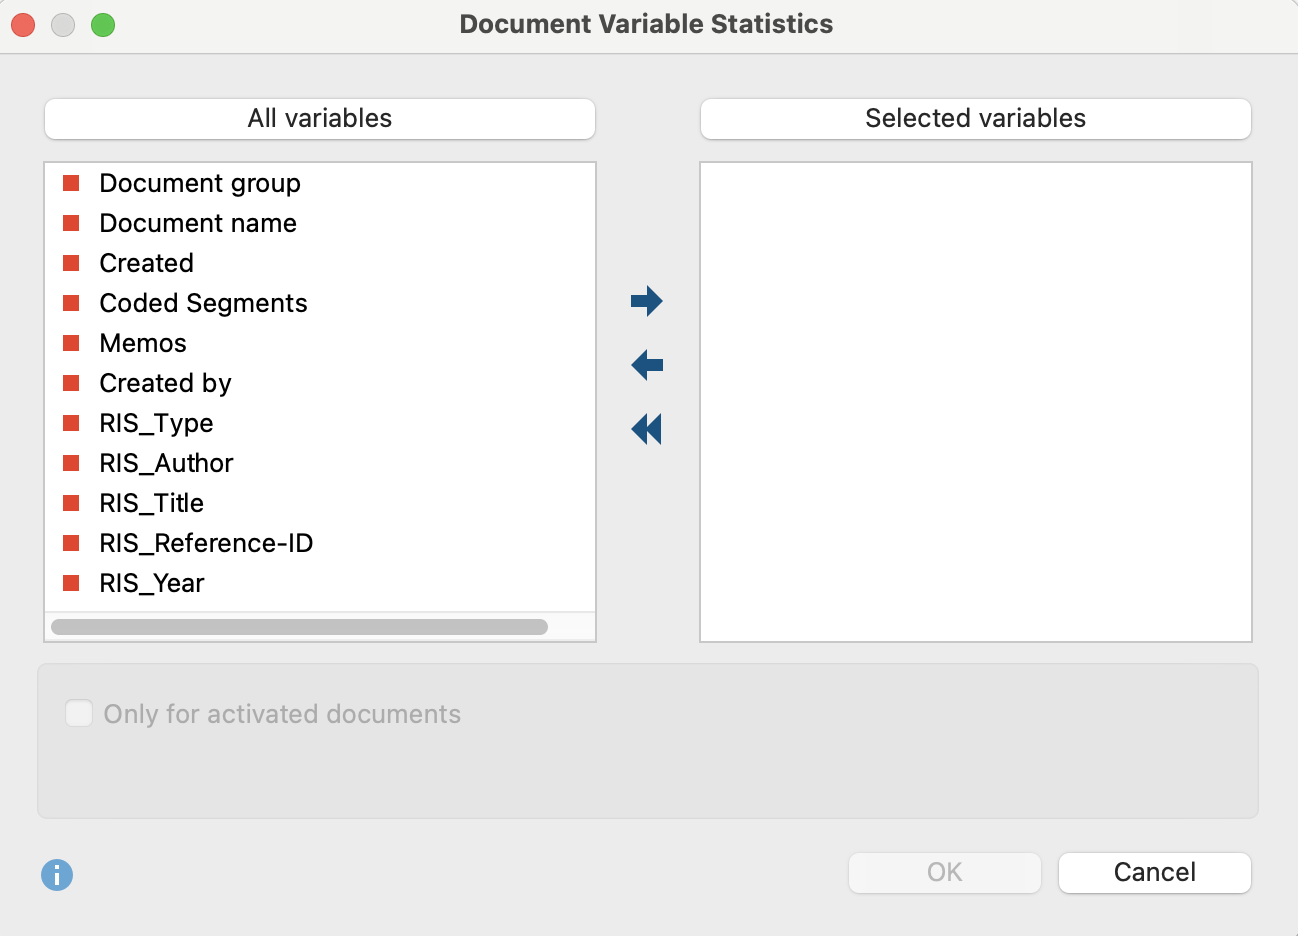Click the red icon beside Created by
The width and height of the screenshot is (1298, 936).
click(x=71, y=382)
